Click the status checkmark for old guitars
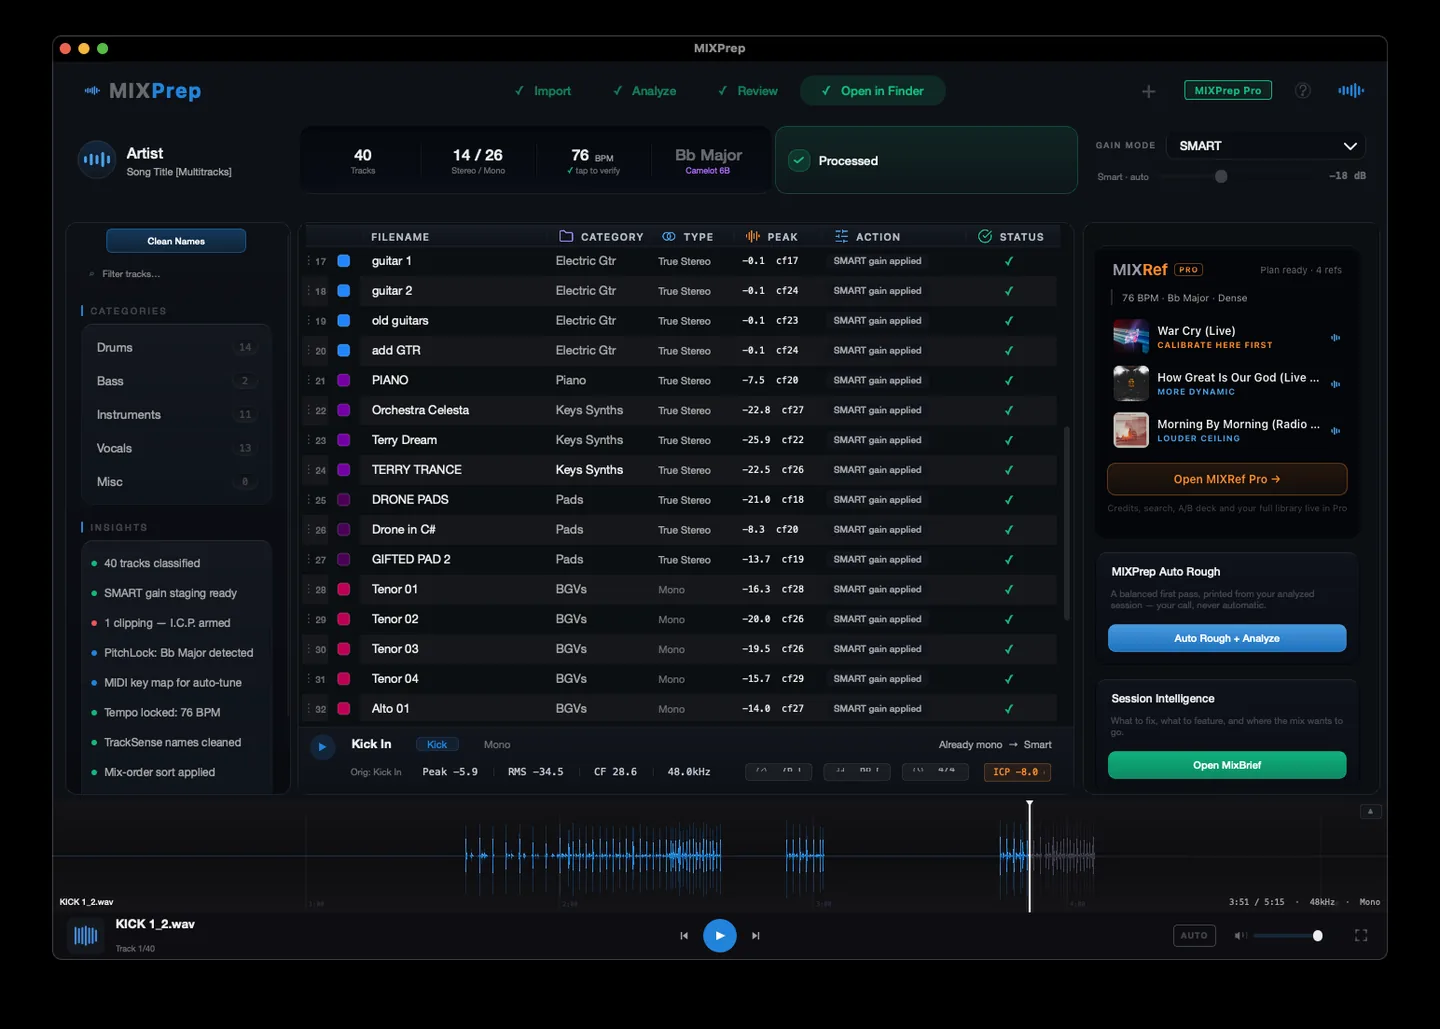The image size is (1440, 1029). [1009, 321]
